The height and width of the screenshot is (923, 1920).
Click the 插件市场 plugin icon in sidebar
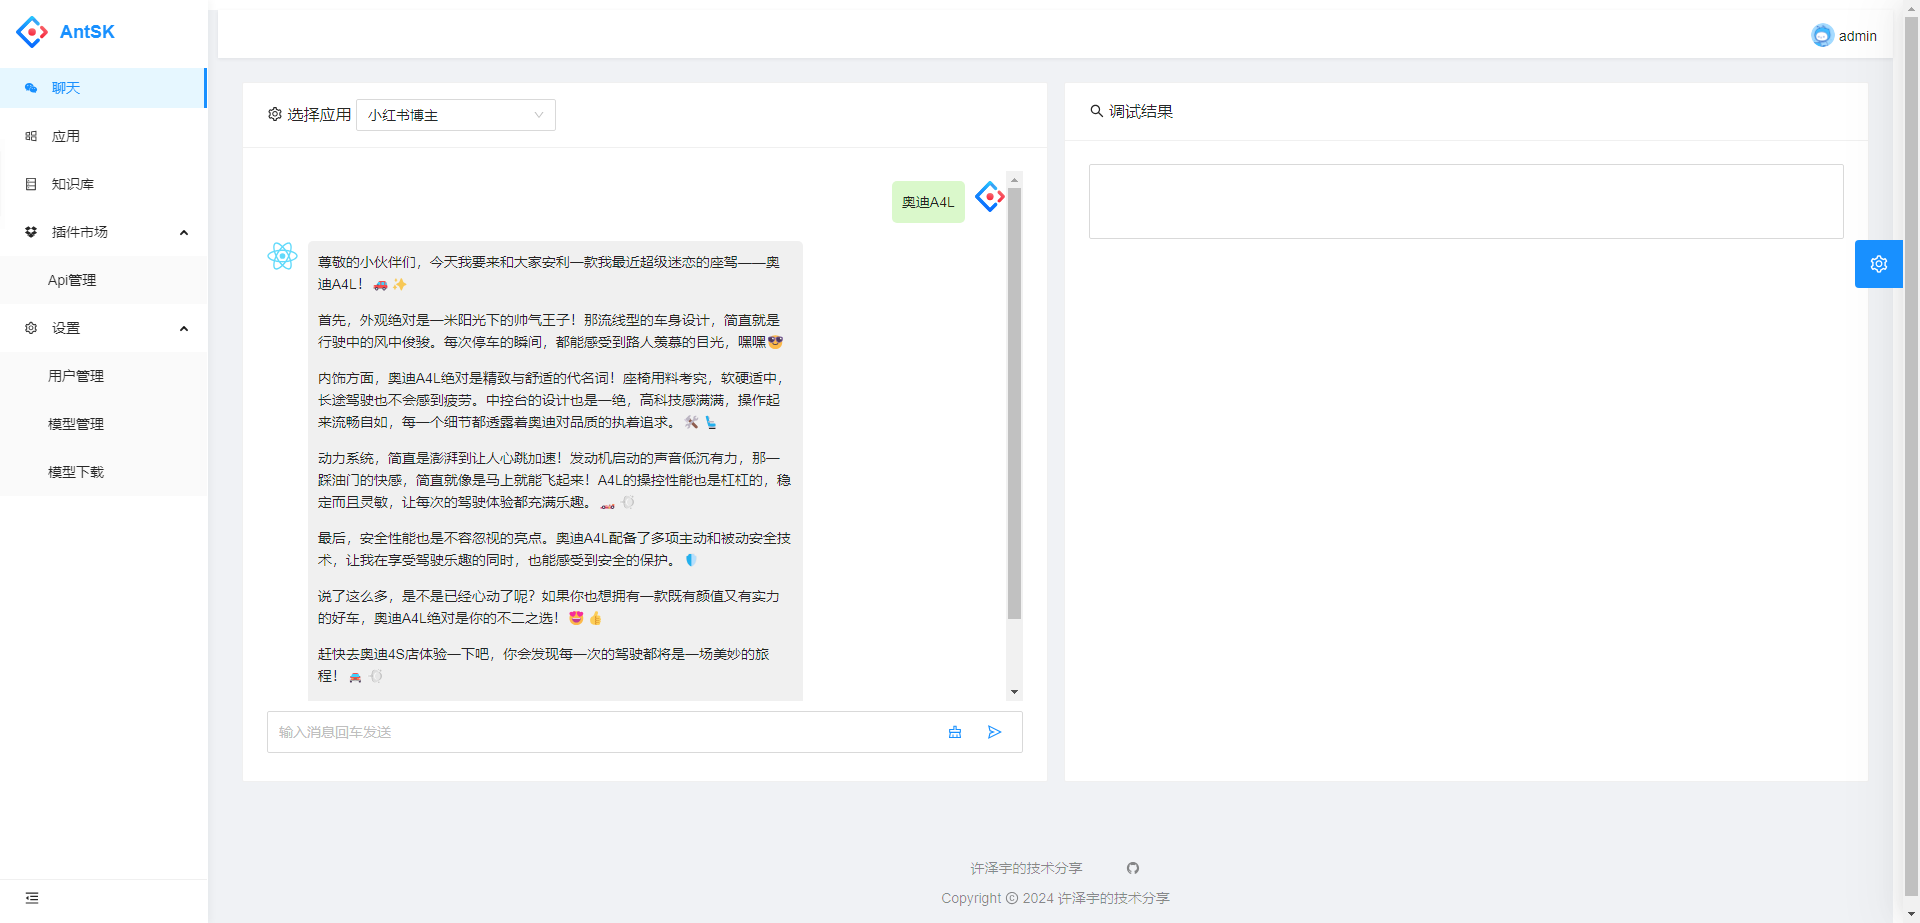click(31, 232)
